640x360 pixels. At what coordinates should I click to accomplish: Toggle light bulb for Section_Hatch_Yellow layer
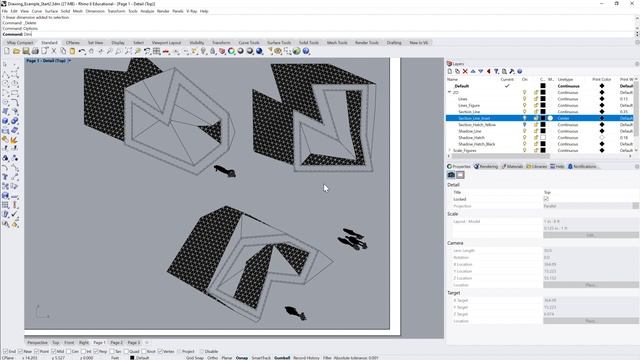tap(524, 124)
